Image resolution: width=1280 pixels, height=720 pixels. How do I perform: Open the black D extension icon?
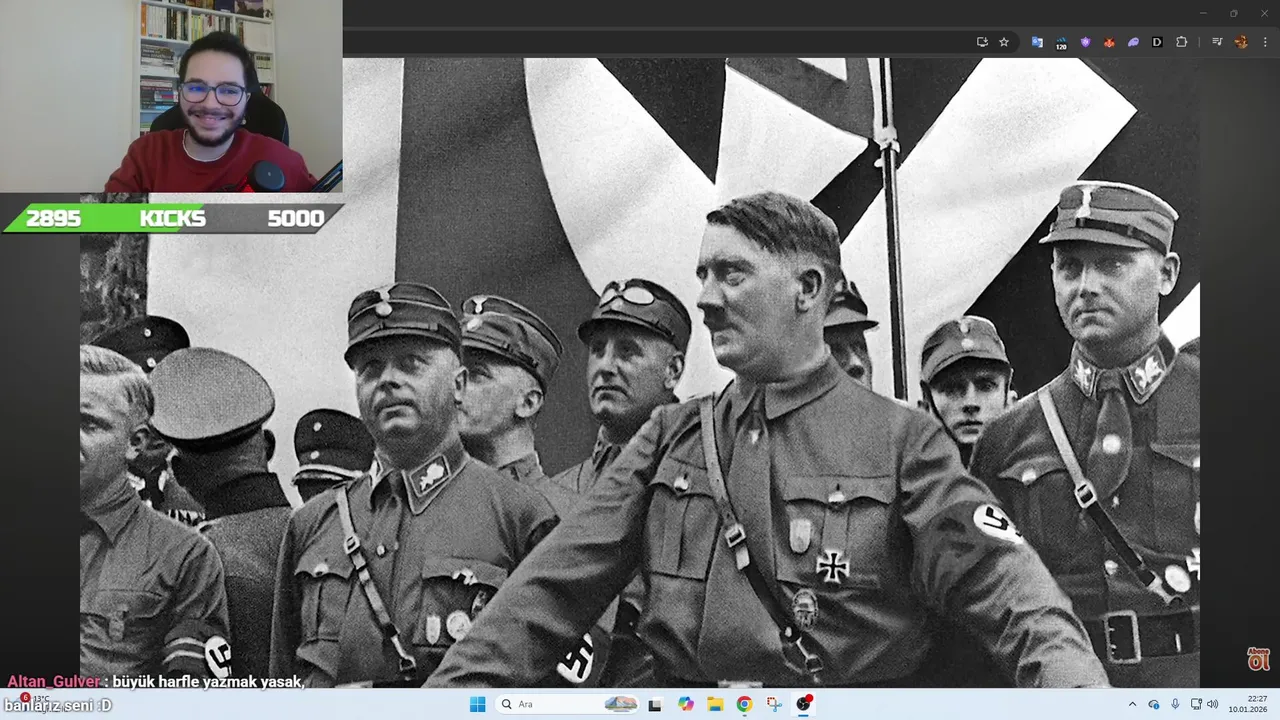click(x=1157, y=42)
